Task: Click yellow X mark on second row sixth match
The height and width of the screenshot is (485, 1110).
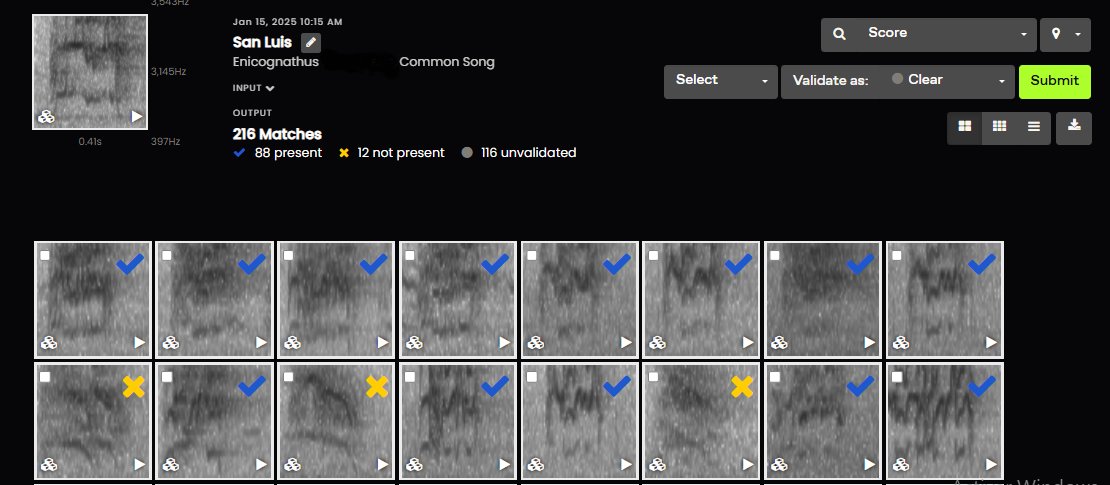Action: pos(742,387)
